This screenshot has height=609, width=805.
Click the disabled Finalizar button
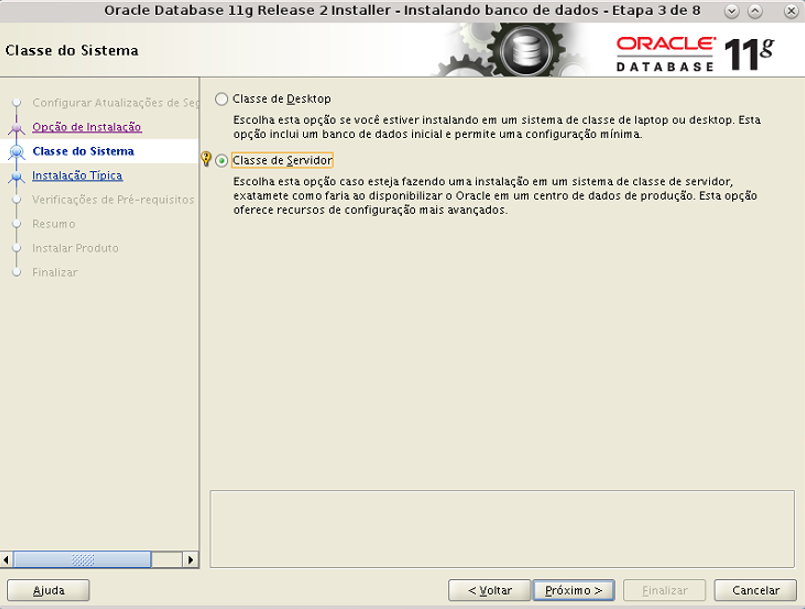click(x=665, y=591)
